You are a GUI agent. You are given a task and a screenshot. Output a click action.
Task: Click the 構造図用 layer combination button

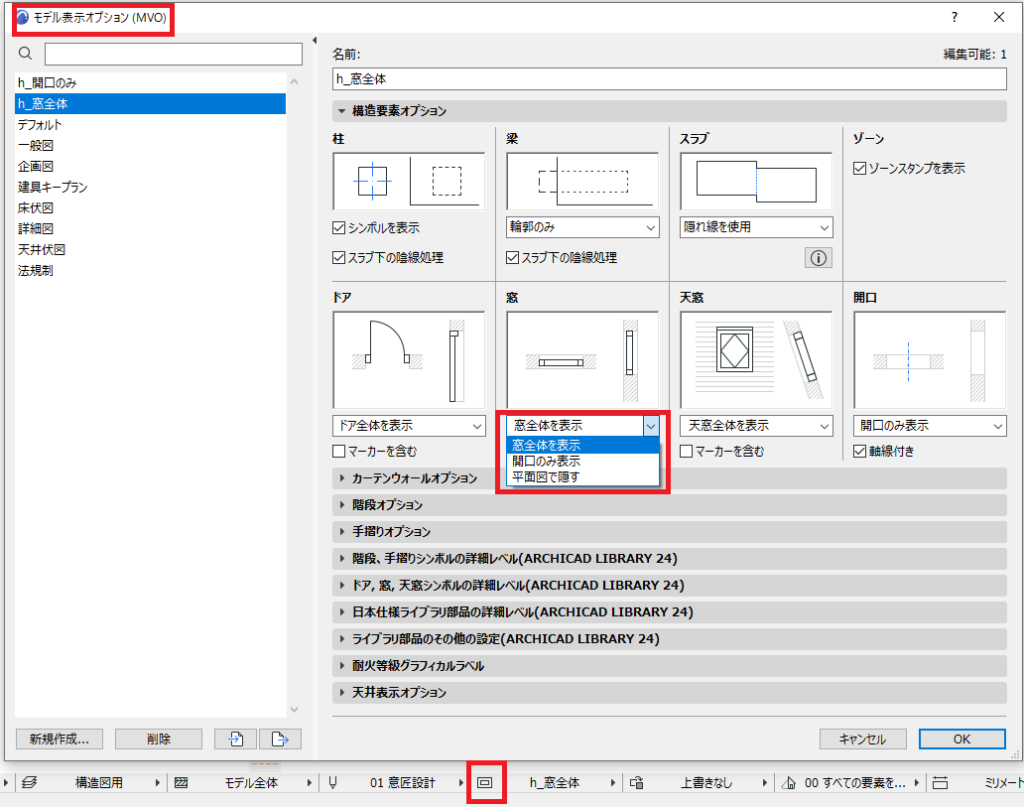[99, 782]
